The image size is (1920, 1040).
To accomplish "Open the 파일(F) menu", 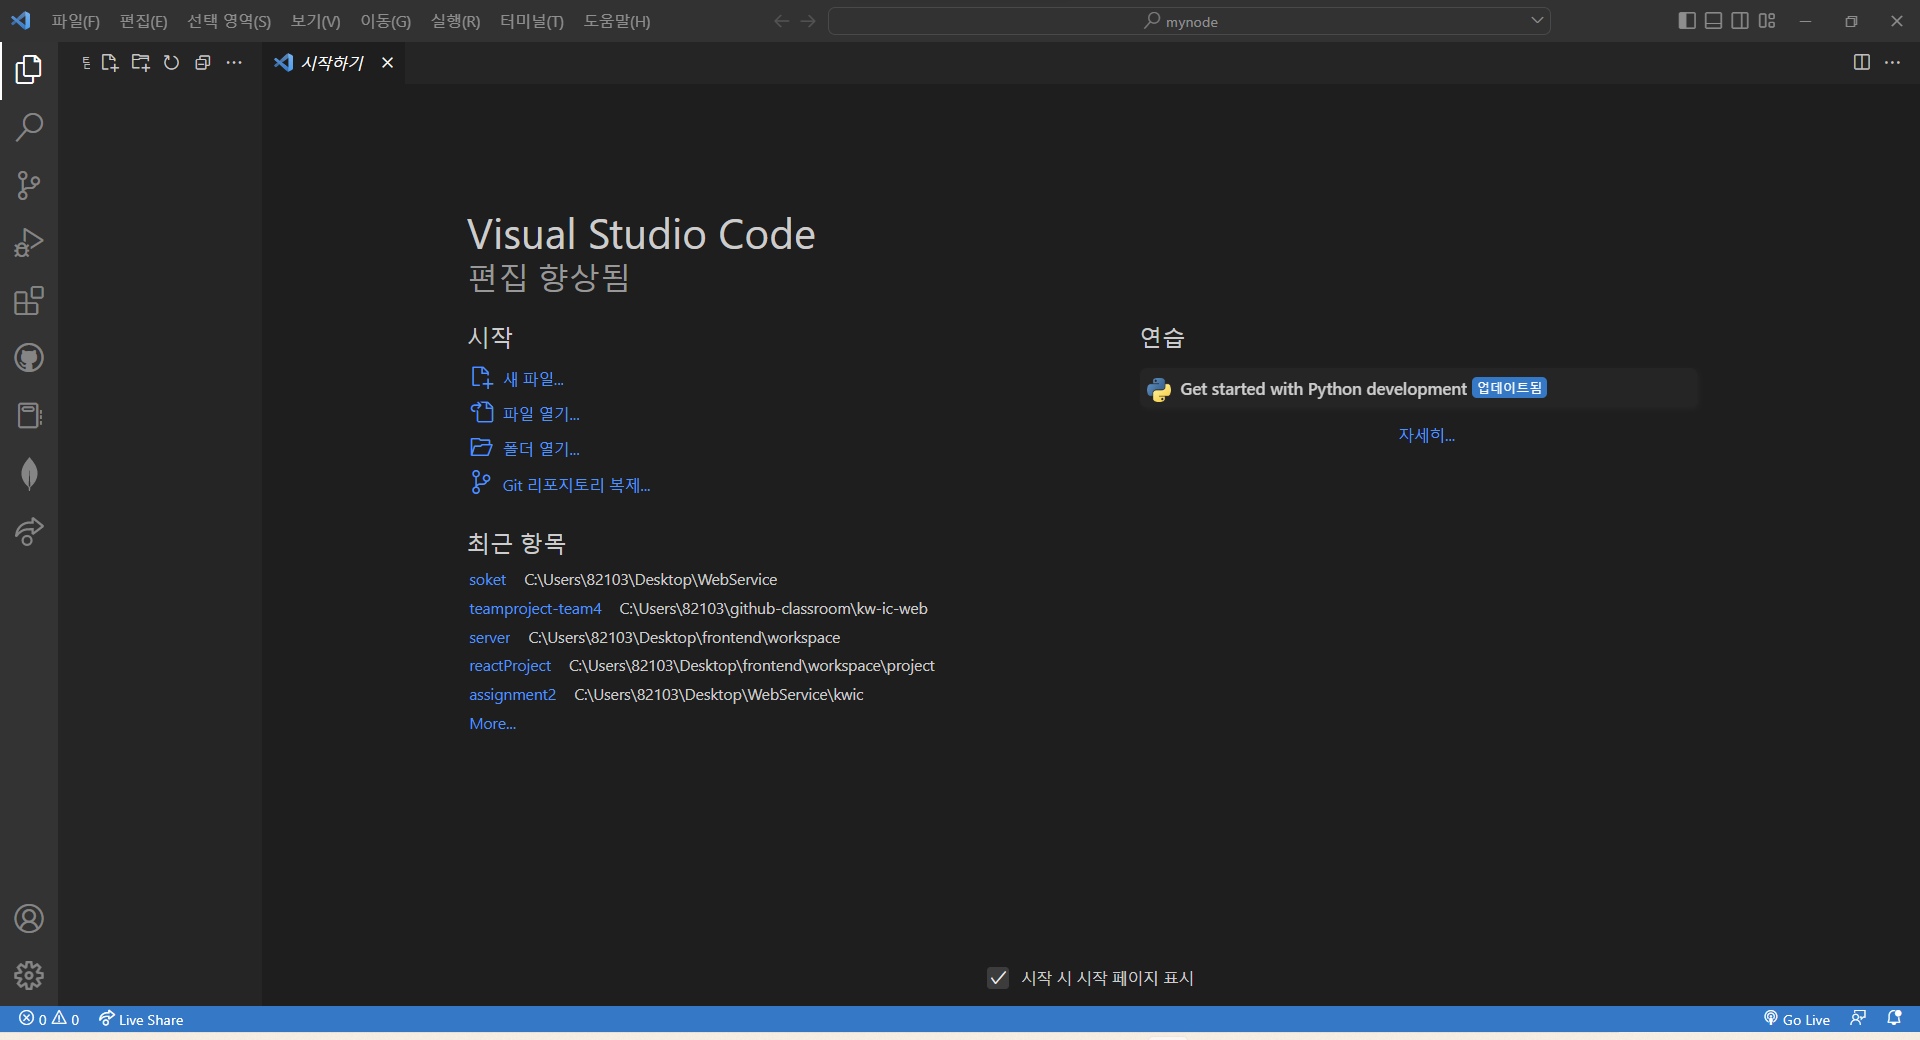I will [76, 21].
